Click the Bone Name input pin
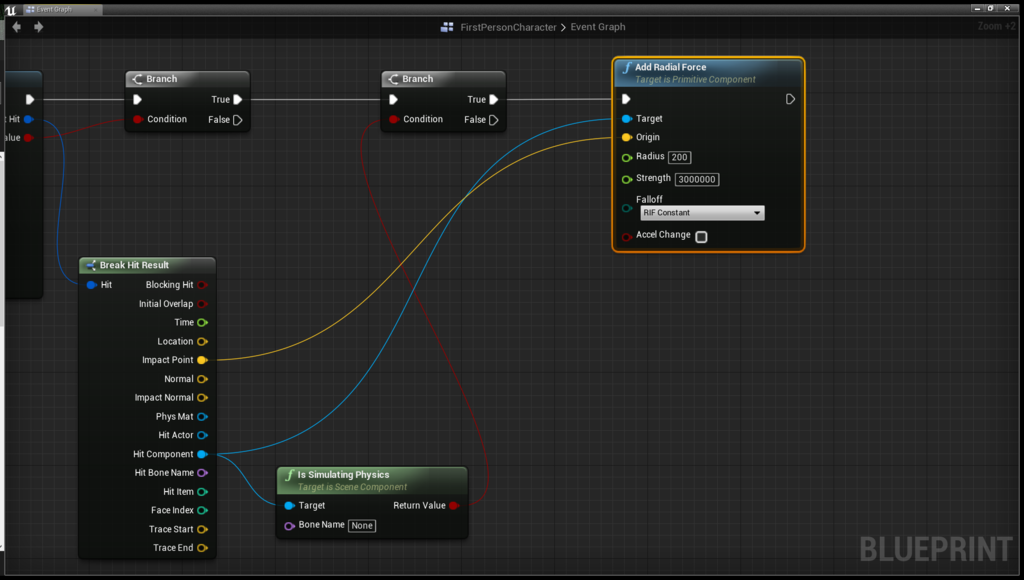Image resolution: width=1024 pixels, height=580 pixels. 289,526
